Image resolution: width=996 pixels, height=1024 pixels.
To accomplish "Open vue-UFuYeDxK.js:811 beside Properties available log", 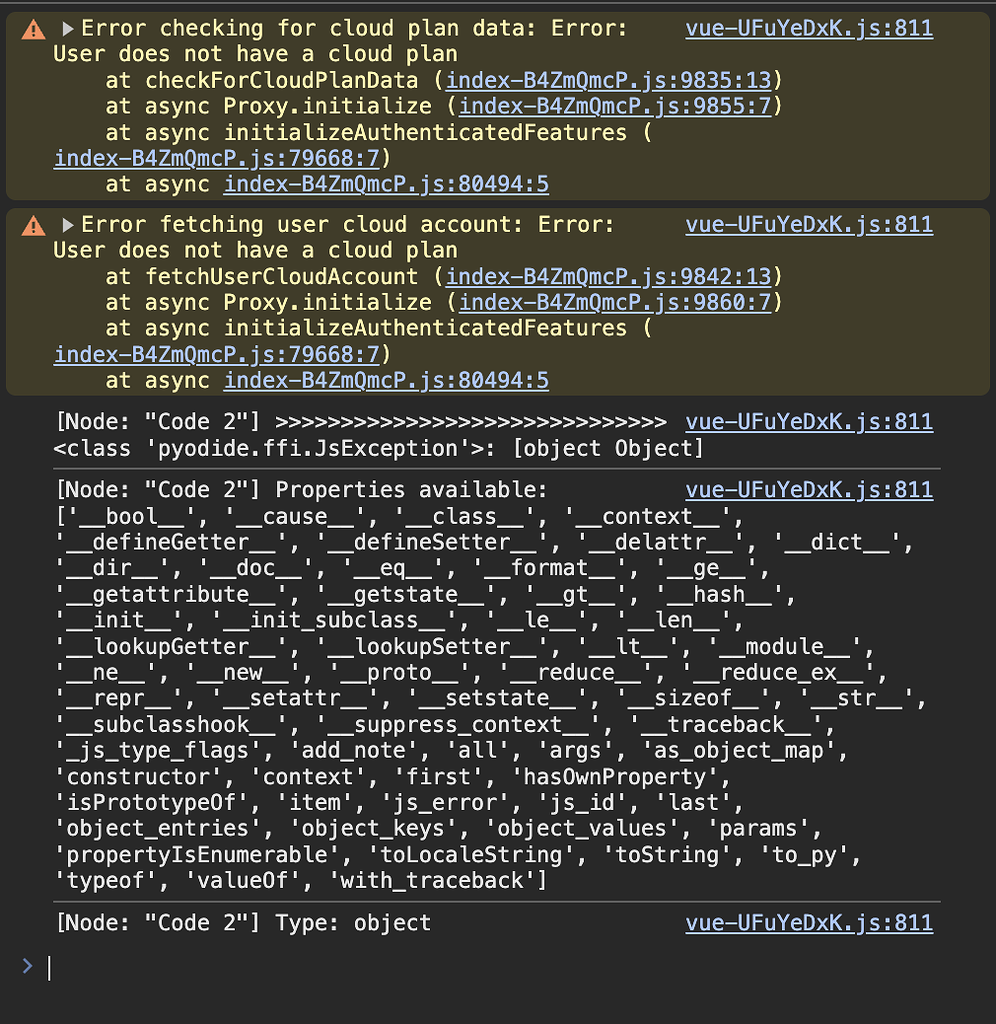I will coord(808,489).
